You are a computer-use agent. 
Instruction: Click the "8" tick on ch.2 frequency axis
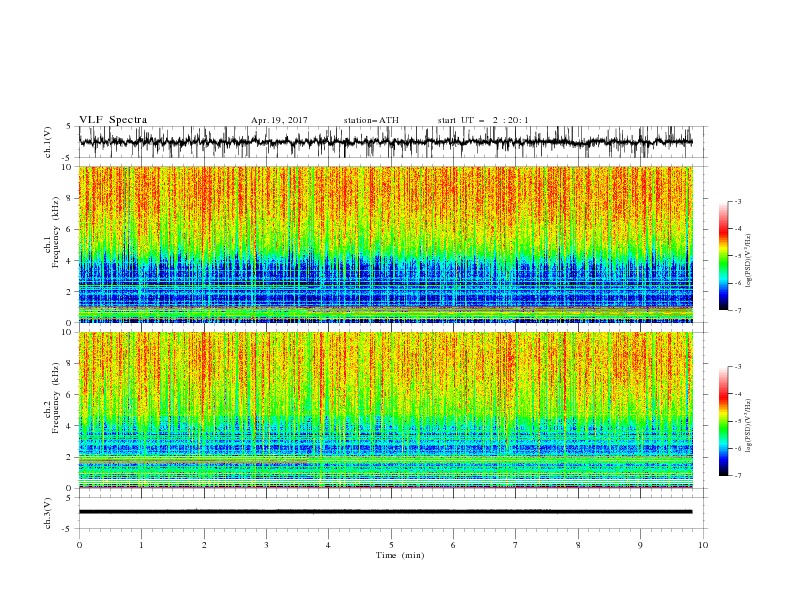point(70,364)
